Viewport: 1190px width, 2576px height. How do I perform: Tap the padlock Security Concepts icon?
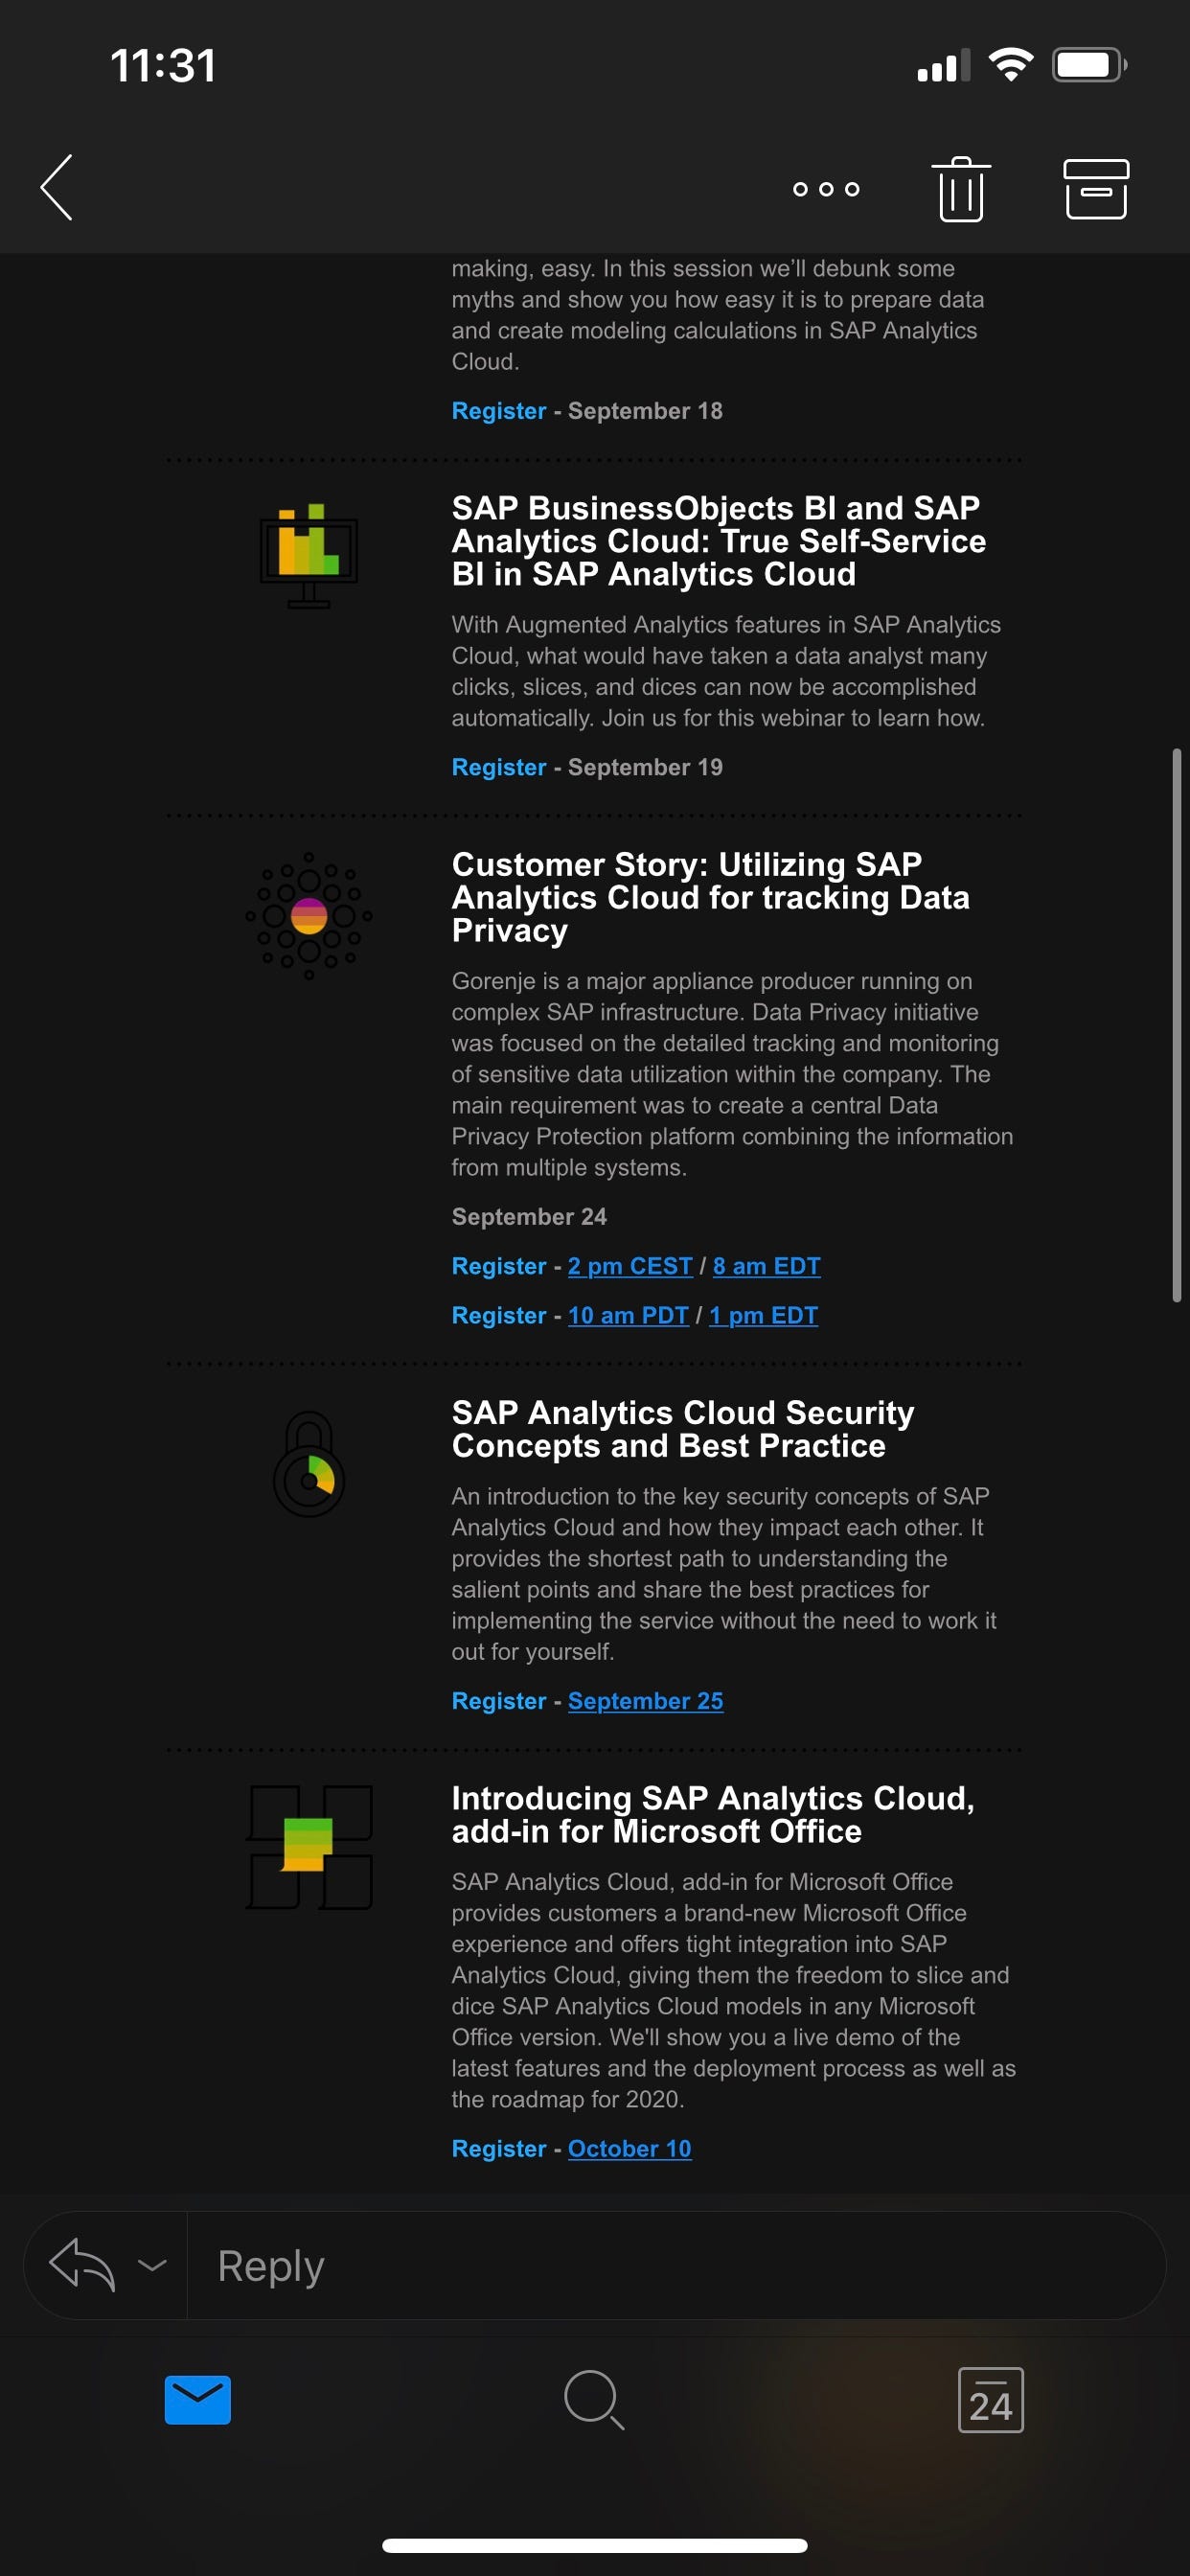(309, 1464)
